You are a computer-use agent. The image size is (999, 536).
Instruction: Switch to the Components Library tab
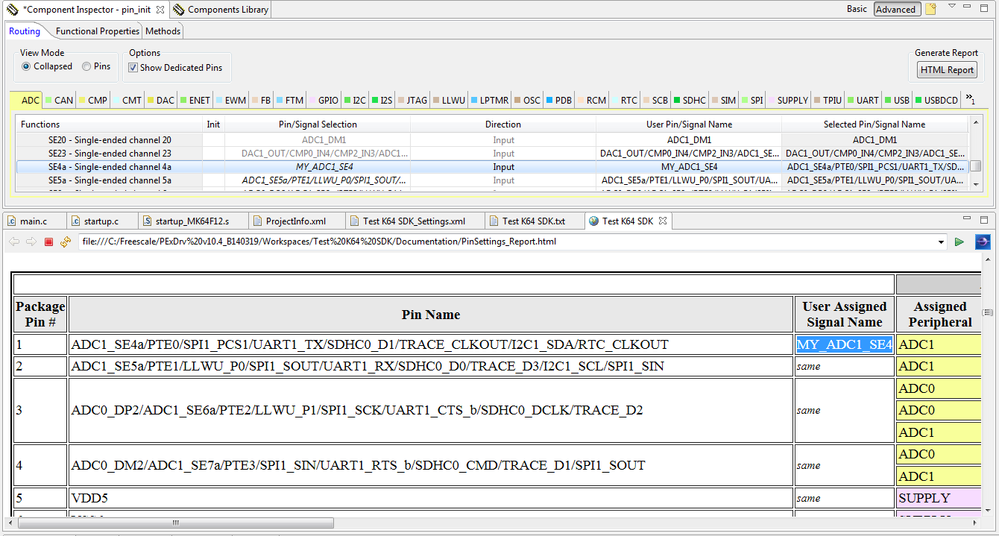click(221, 10)
